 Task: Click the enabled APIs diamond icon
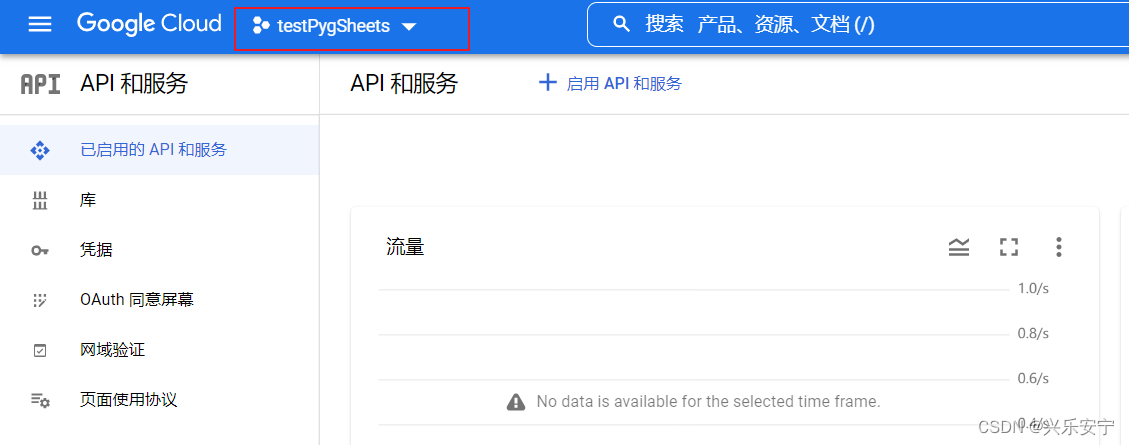pos(40,150)
